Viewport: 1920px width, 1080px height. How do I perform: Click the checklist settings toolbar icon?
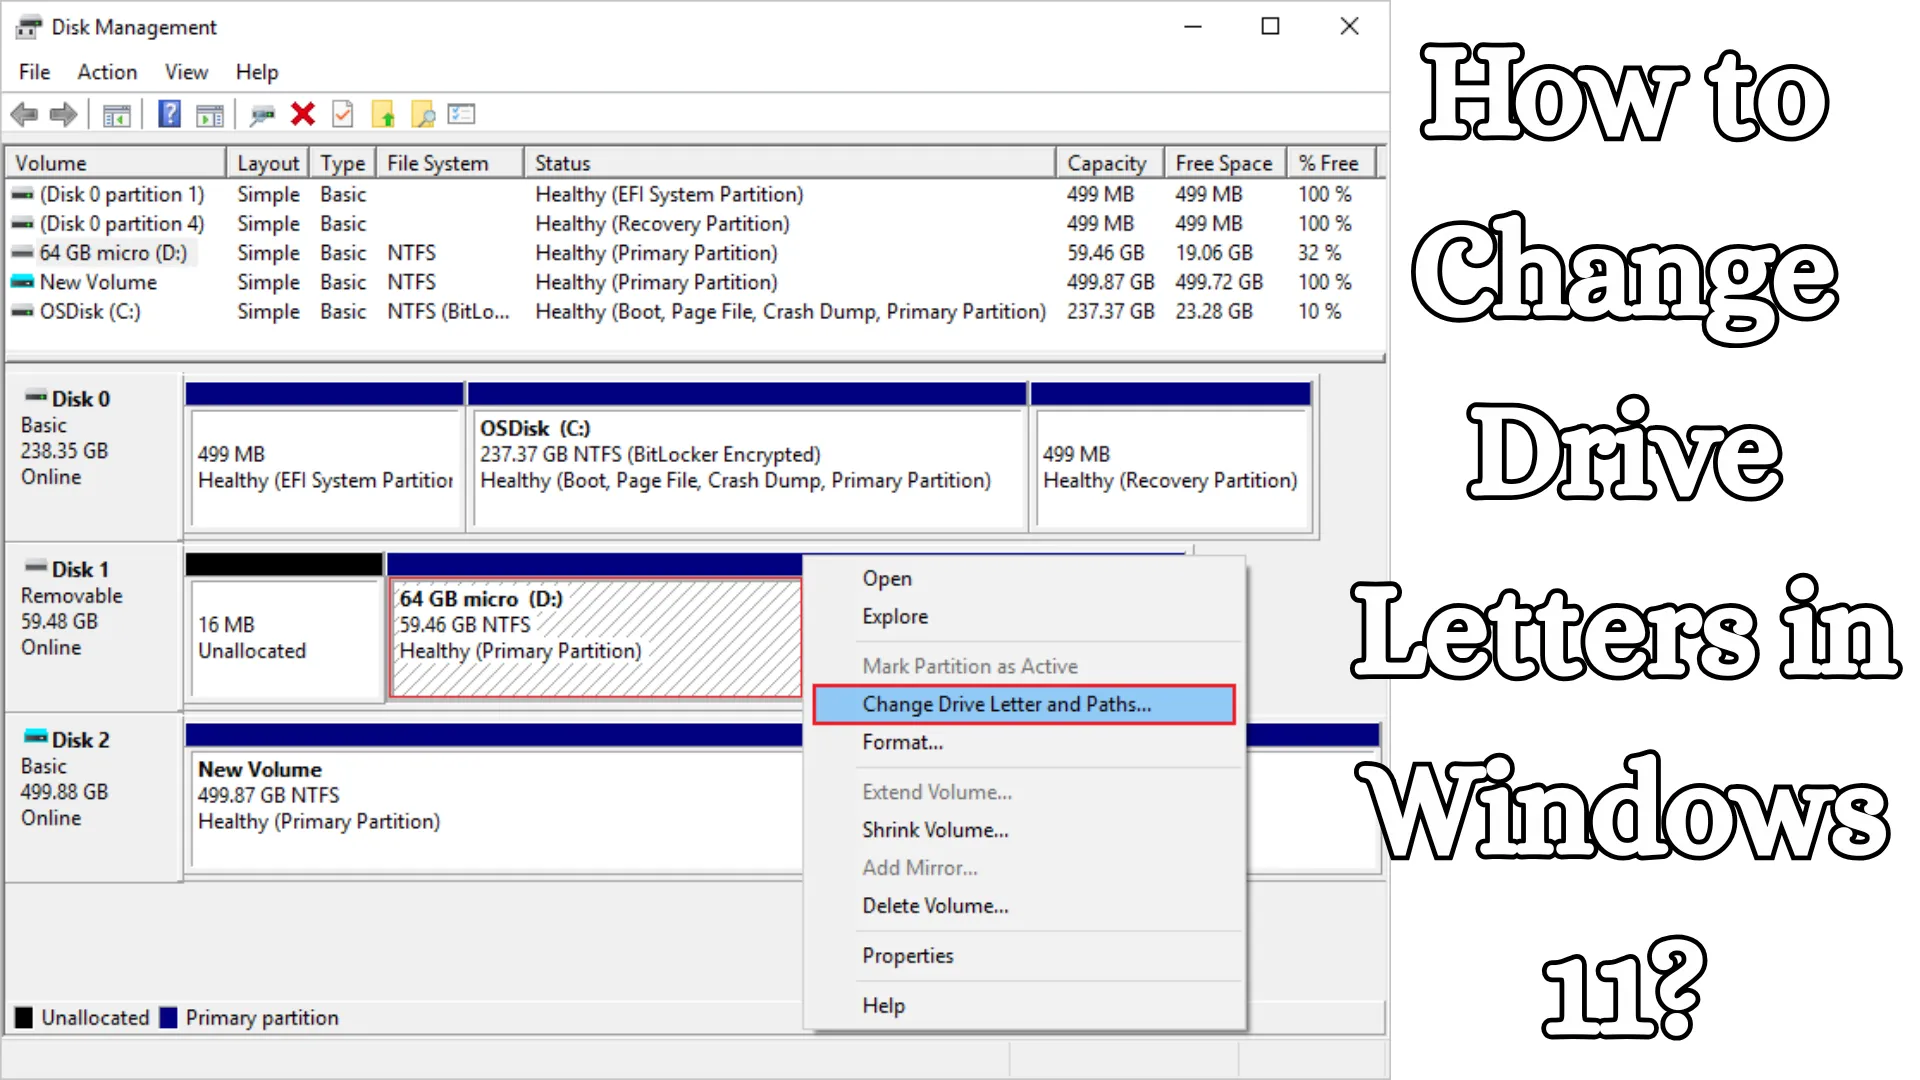coord(461,114)
